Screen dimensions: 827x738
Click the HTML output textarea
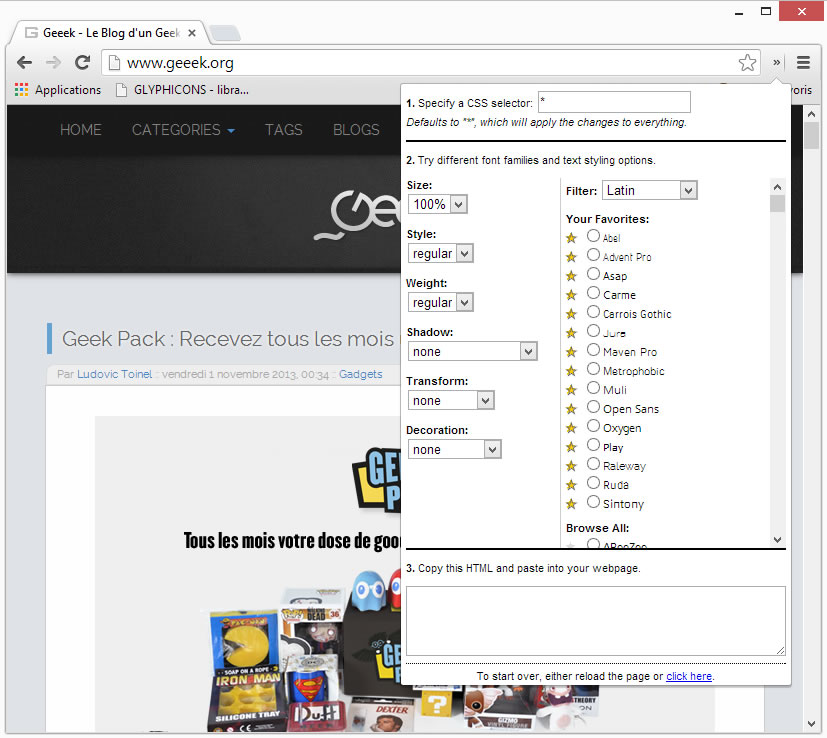[595, 621]
